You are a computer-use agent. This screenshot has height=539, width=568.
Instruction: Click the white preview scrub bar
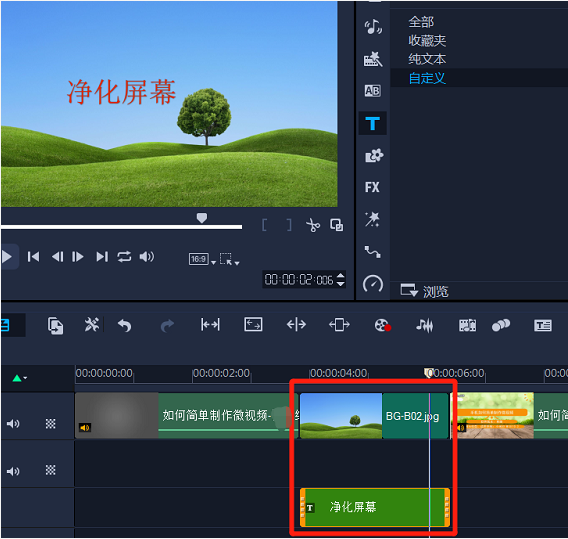tap(121, 227)
